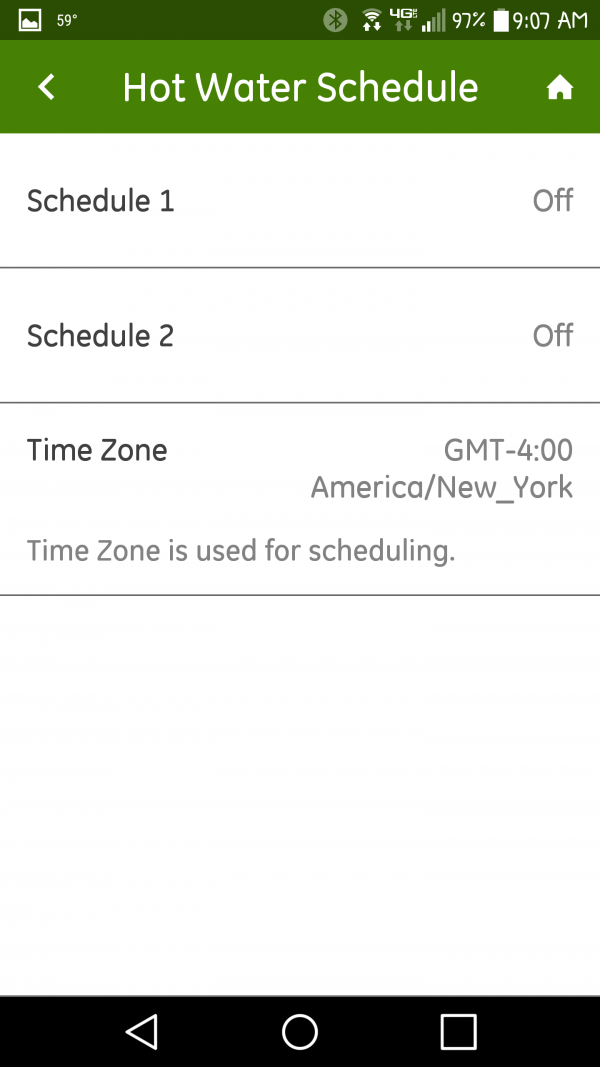Tap Hot Water Schedule title
600x1067 pixels.
click(300, 88)
